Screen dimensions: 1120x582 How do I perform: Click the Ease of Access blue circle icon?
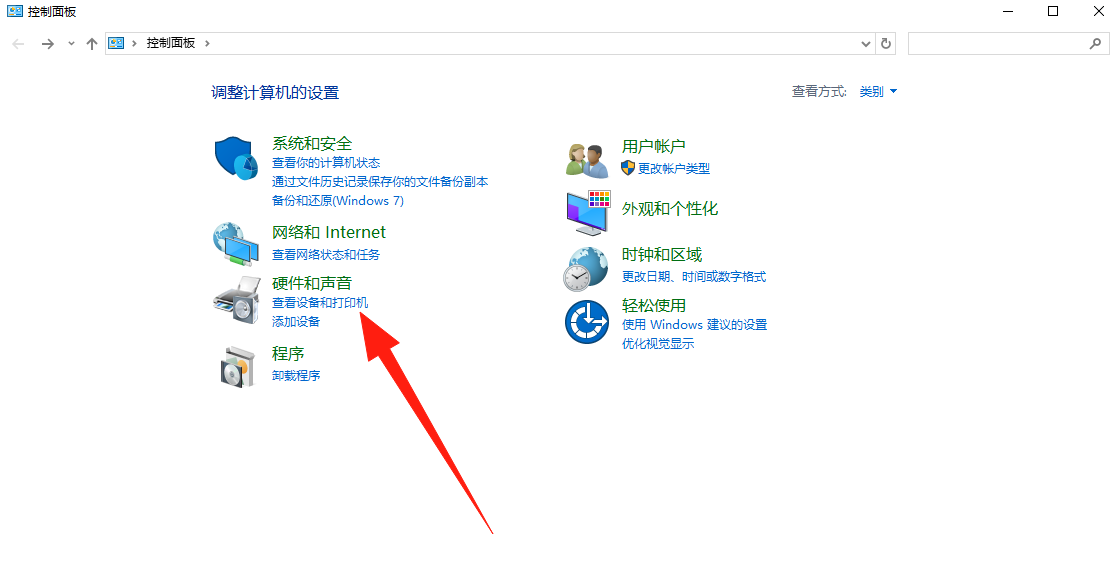coord(587,321)
